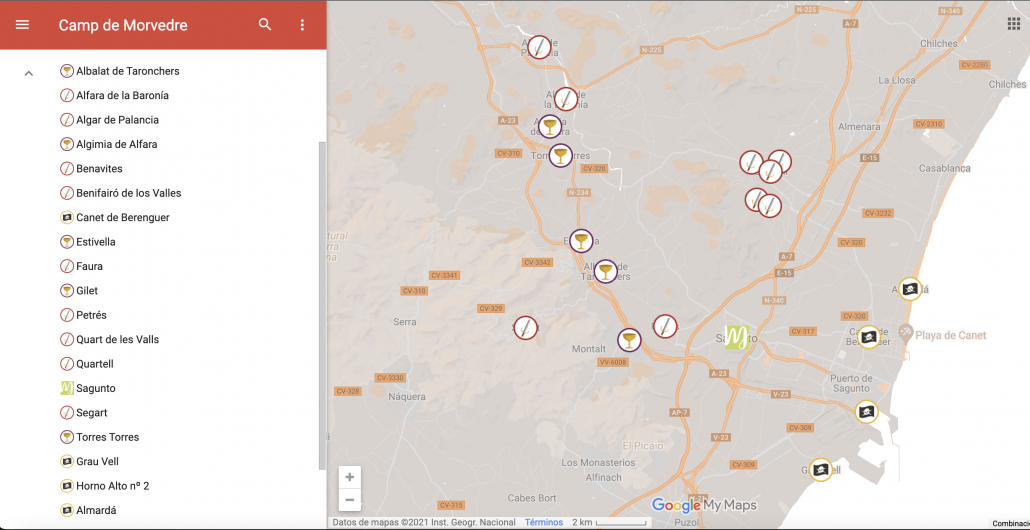Zoom out the map with minus button
Viewport: 1030px width, 530px height.
click(349, 500)
